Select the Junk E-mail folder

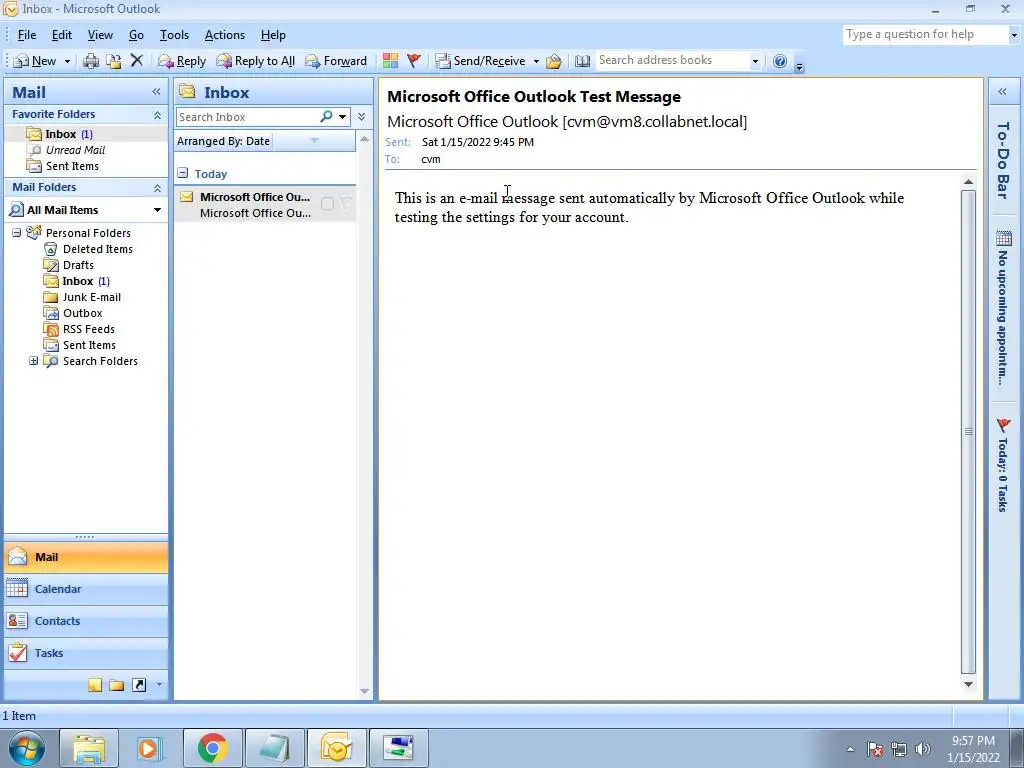coord(91,297)
